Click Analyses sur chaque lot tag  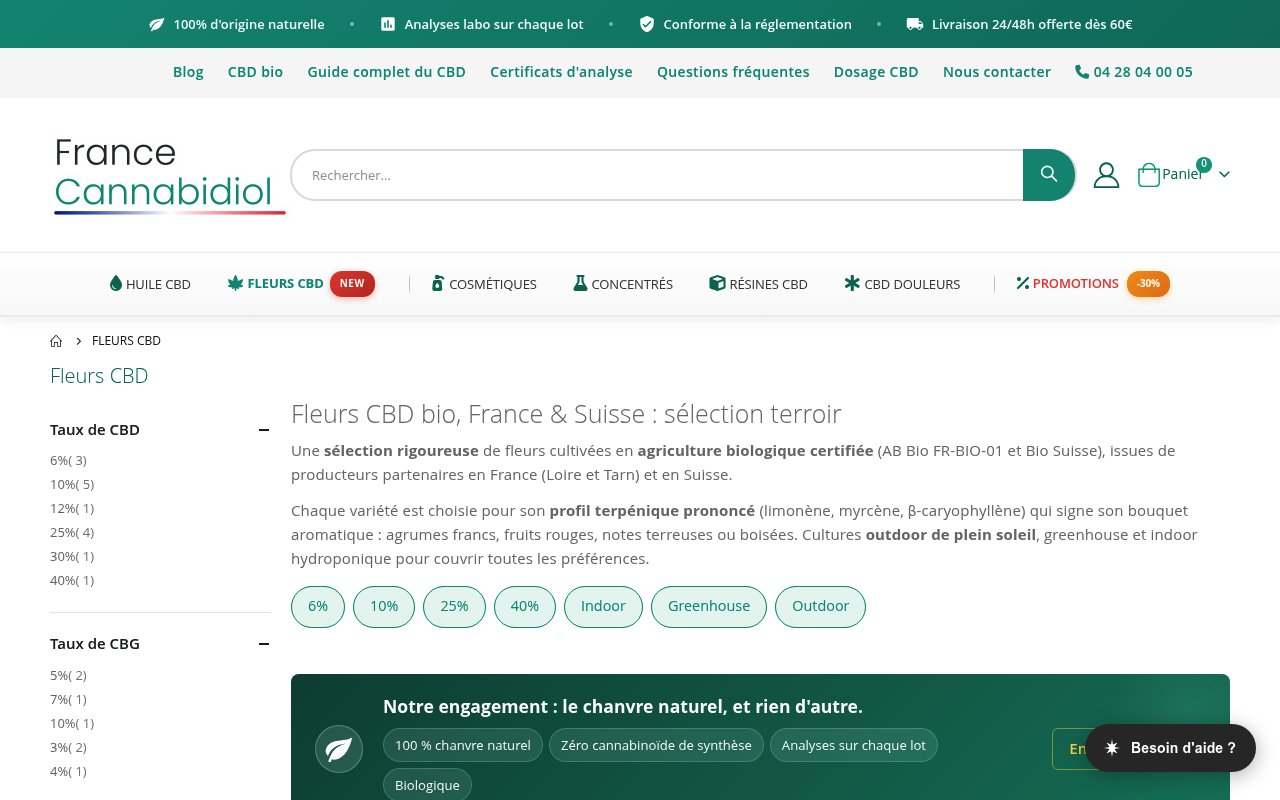point(854,745)
